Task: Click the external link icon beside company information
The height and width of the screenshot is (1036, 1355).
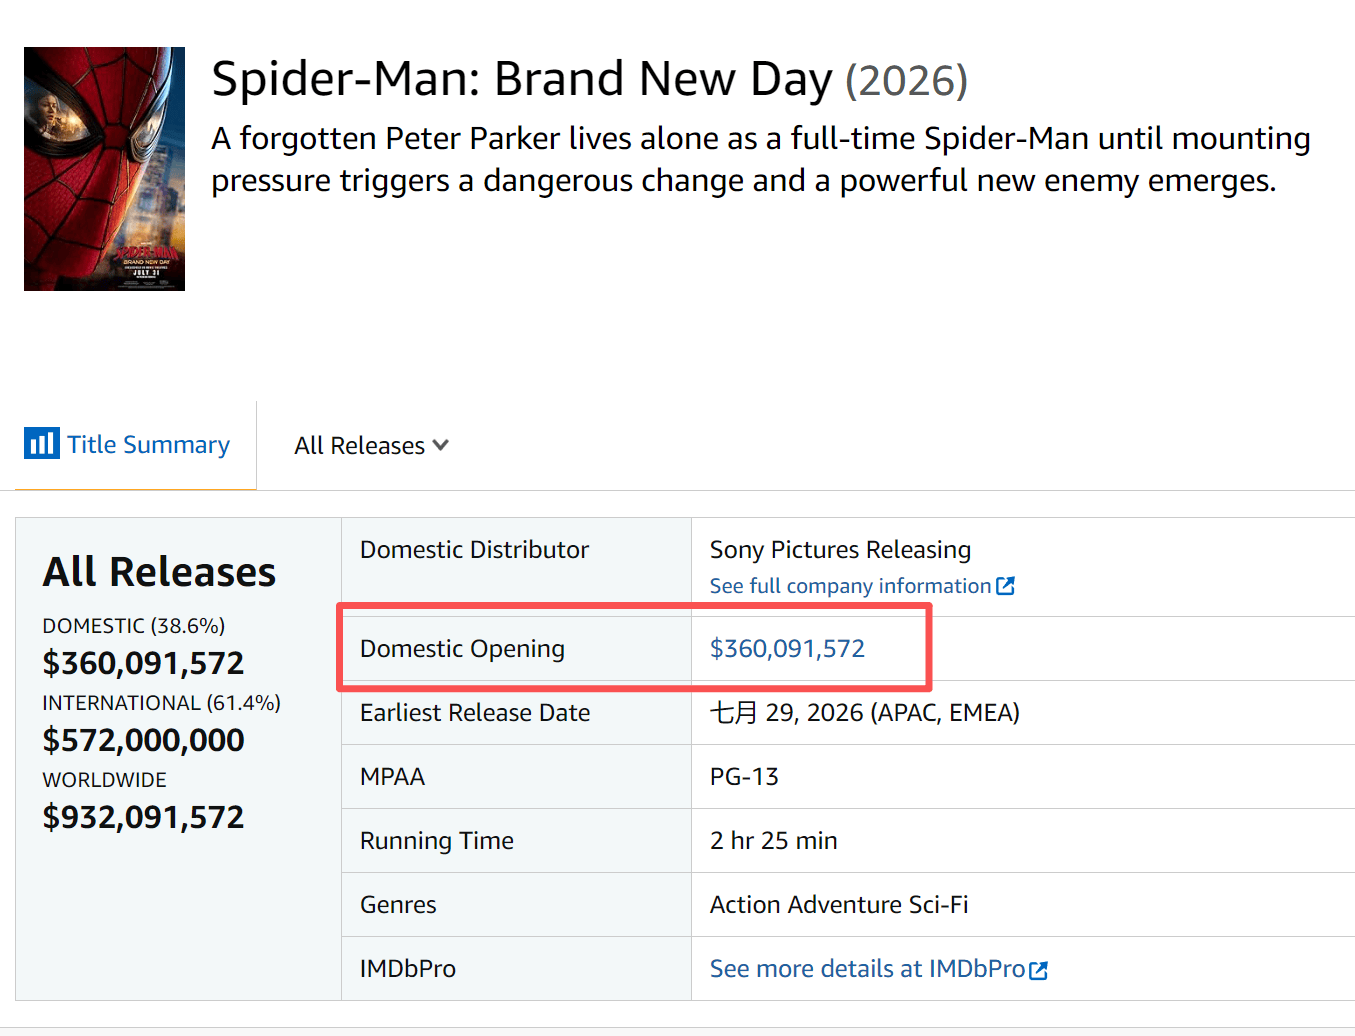Action: 1006,586
